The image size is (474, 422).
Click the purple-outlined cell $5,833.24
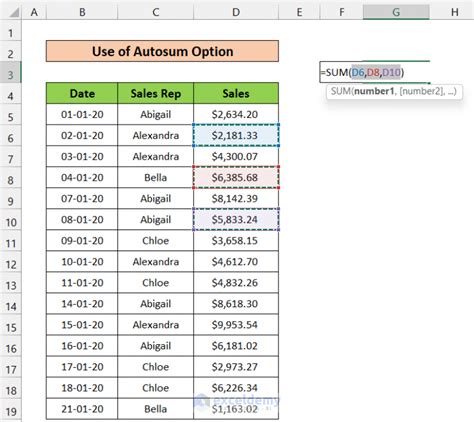[236, 219]
